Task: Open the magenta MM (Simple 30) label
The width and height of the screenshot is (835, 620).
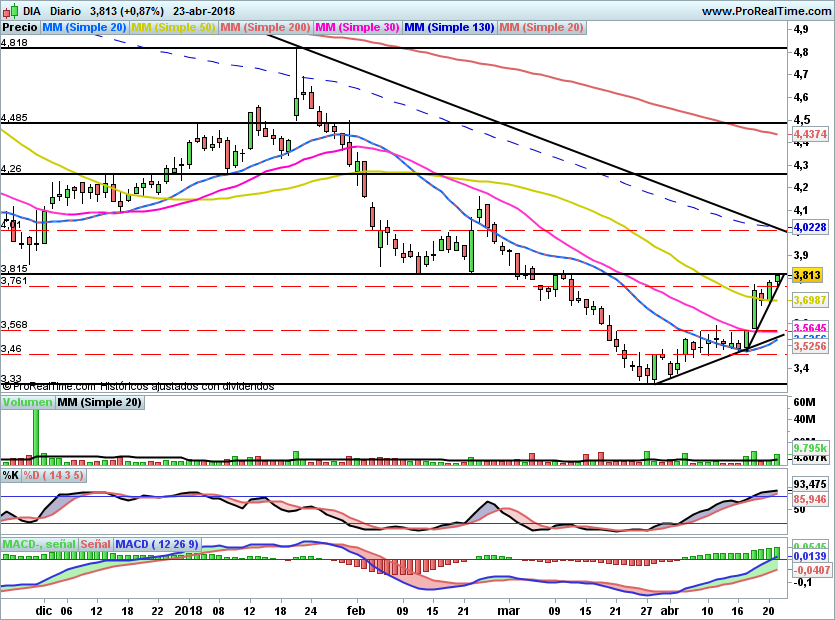Action: tap(357, 28)
